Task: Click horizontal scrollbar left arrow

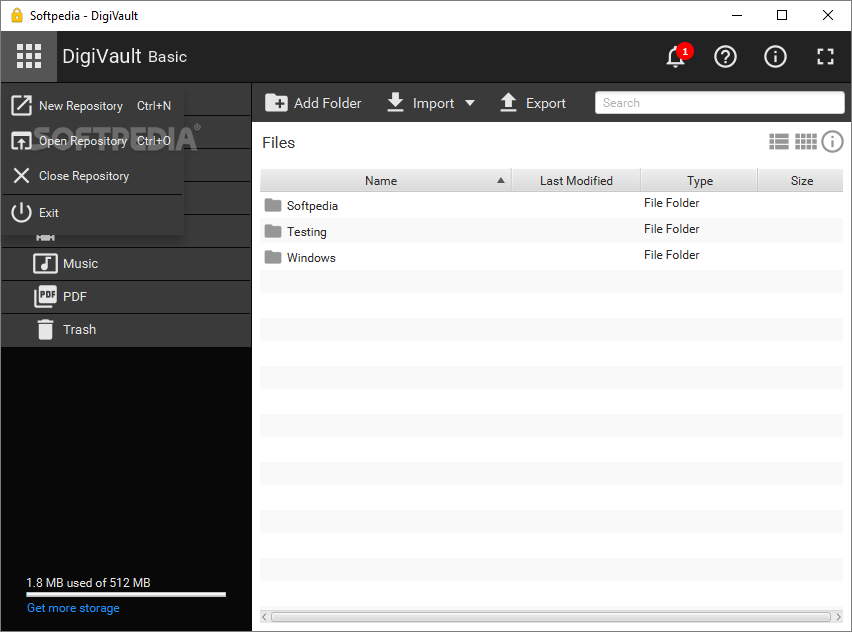Action: 265,617
